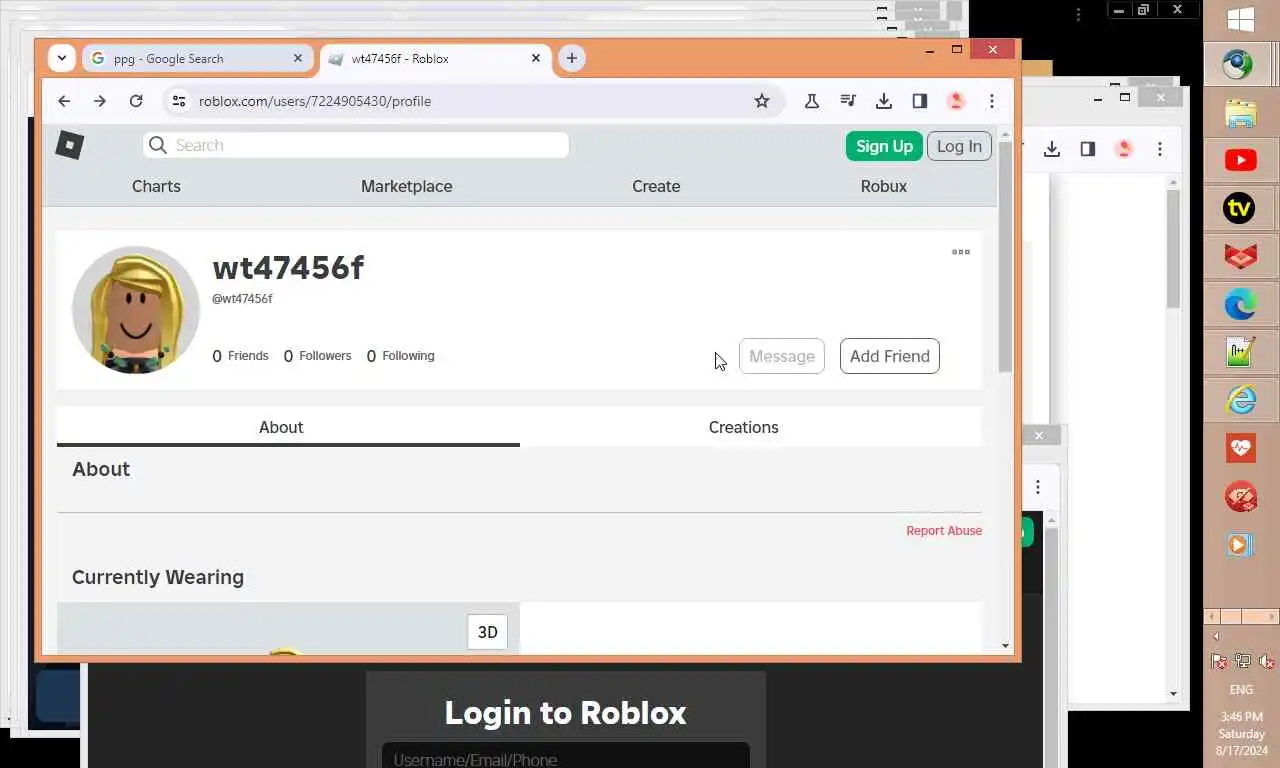Open the Chrome profile avatar
The height and width of the screenshot is (768, 1280).
pyautogui.click(x=956, y=101)
